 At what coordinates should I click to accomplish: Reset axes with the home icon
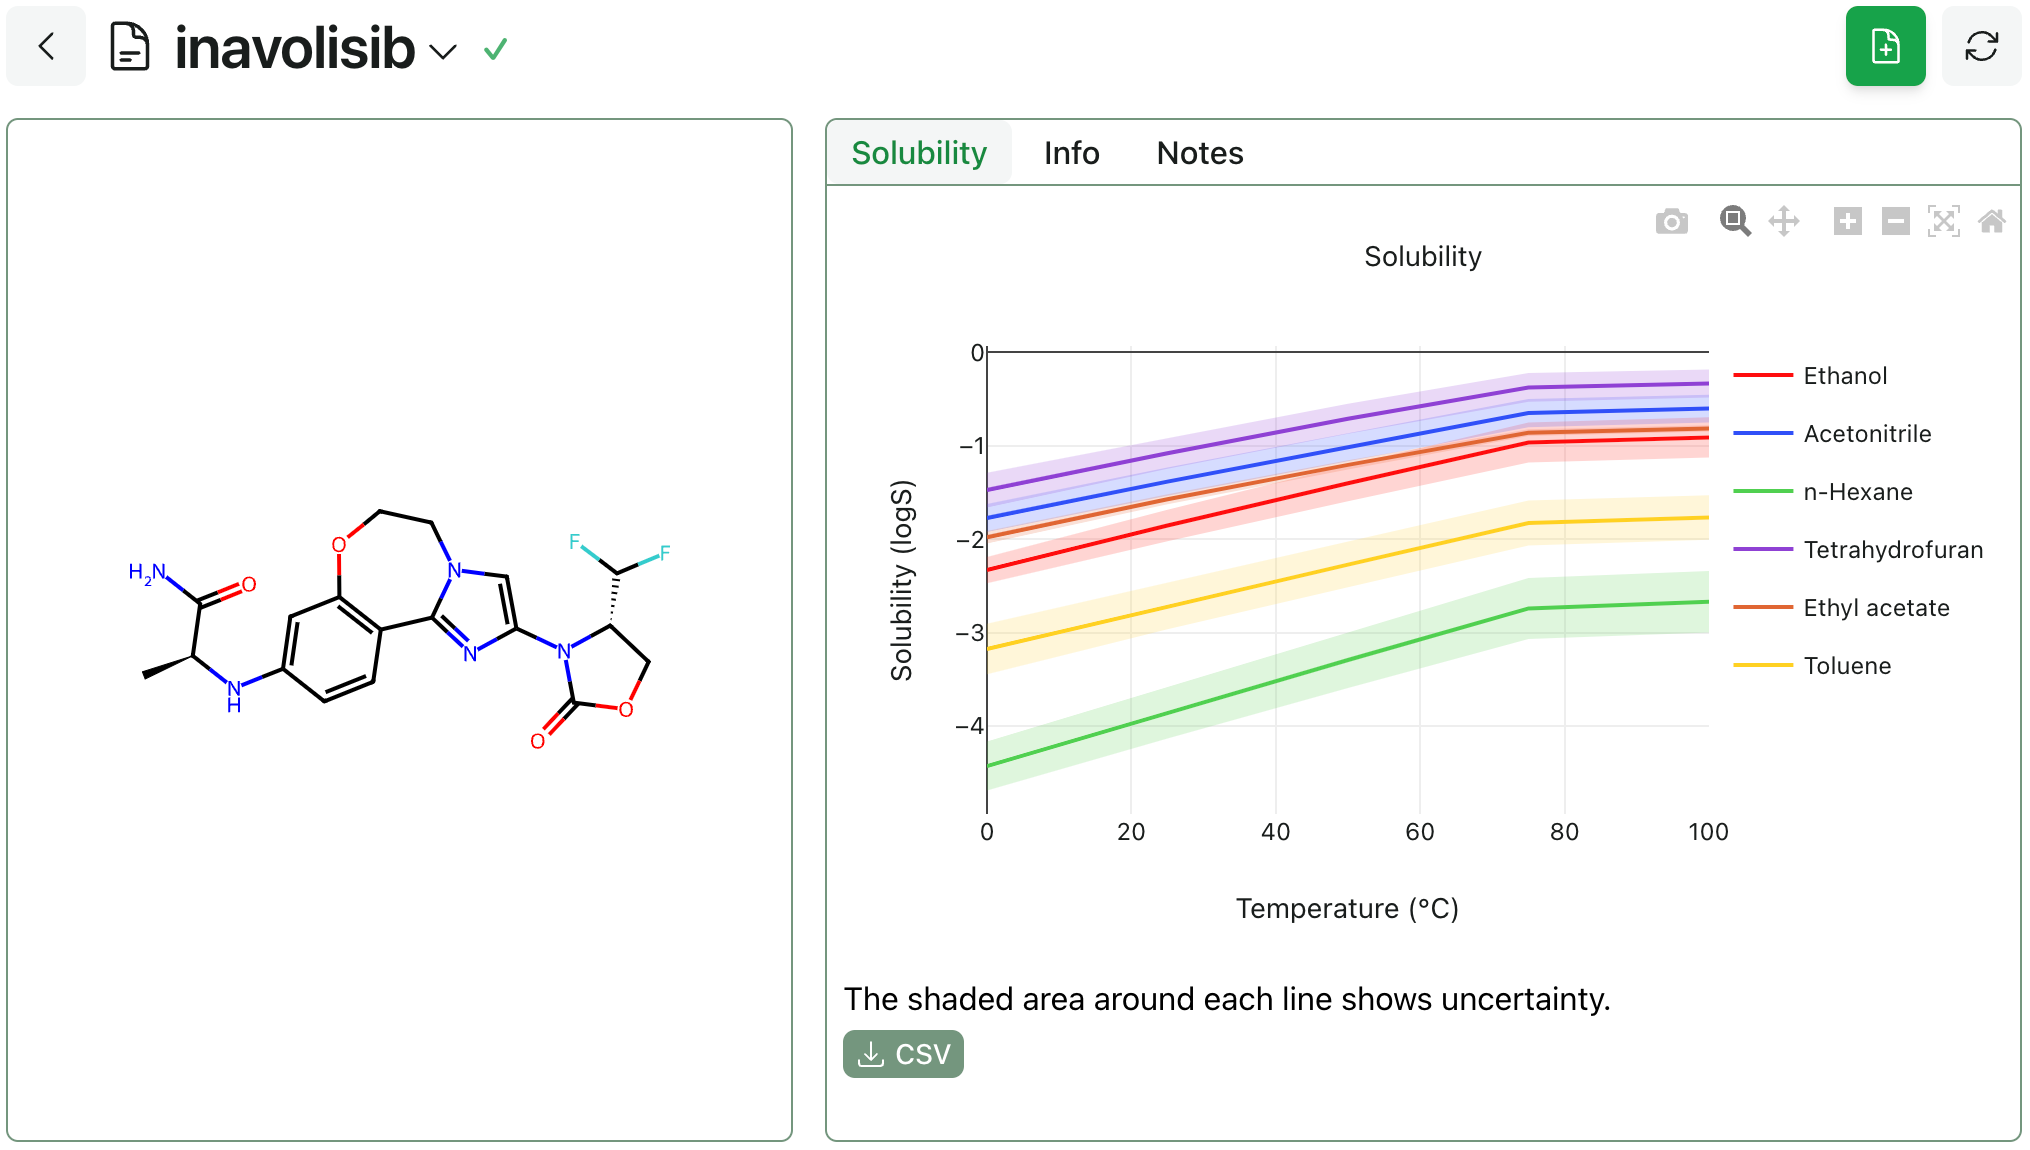click(x=1991, y=221)
